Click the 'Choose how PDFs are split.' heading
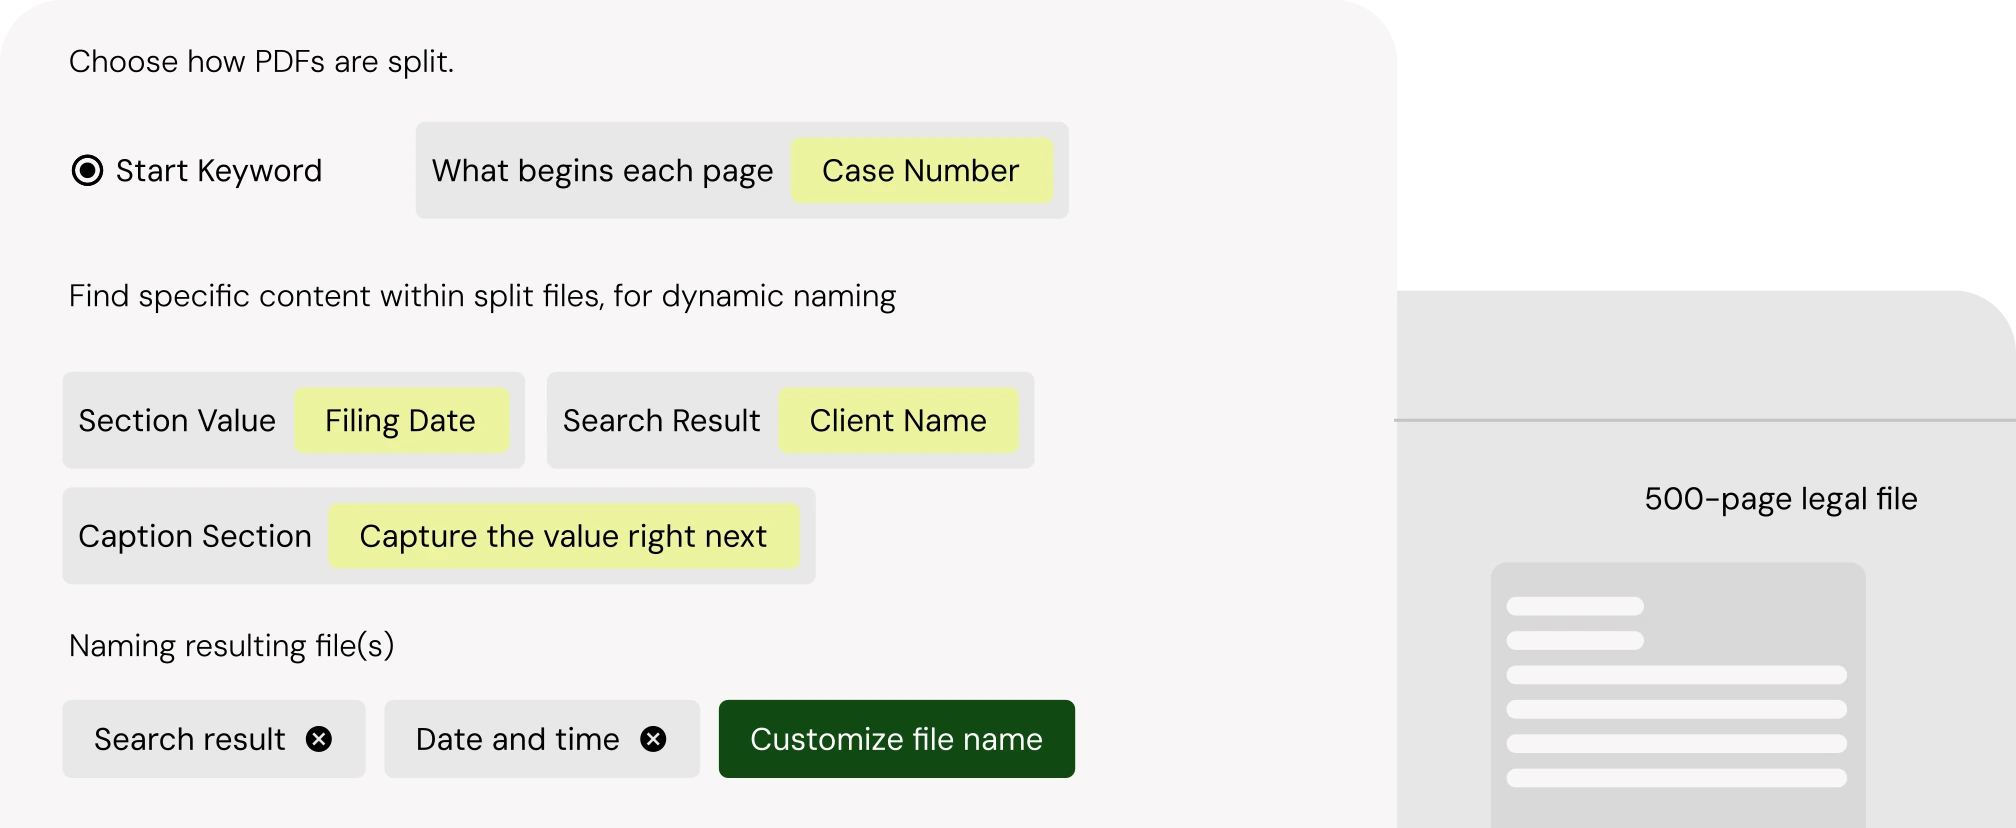 262,62
